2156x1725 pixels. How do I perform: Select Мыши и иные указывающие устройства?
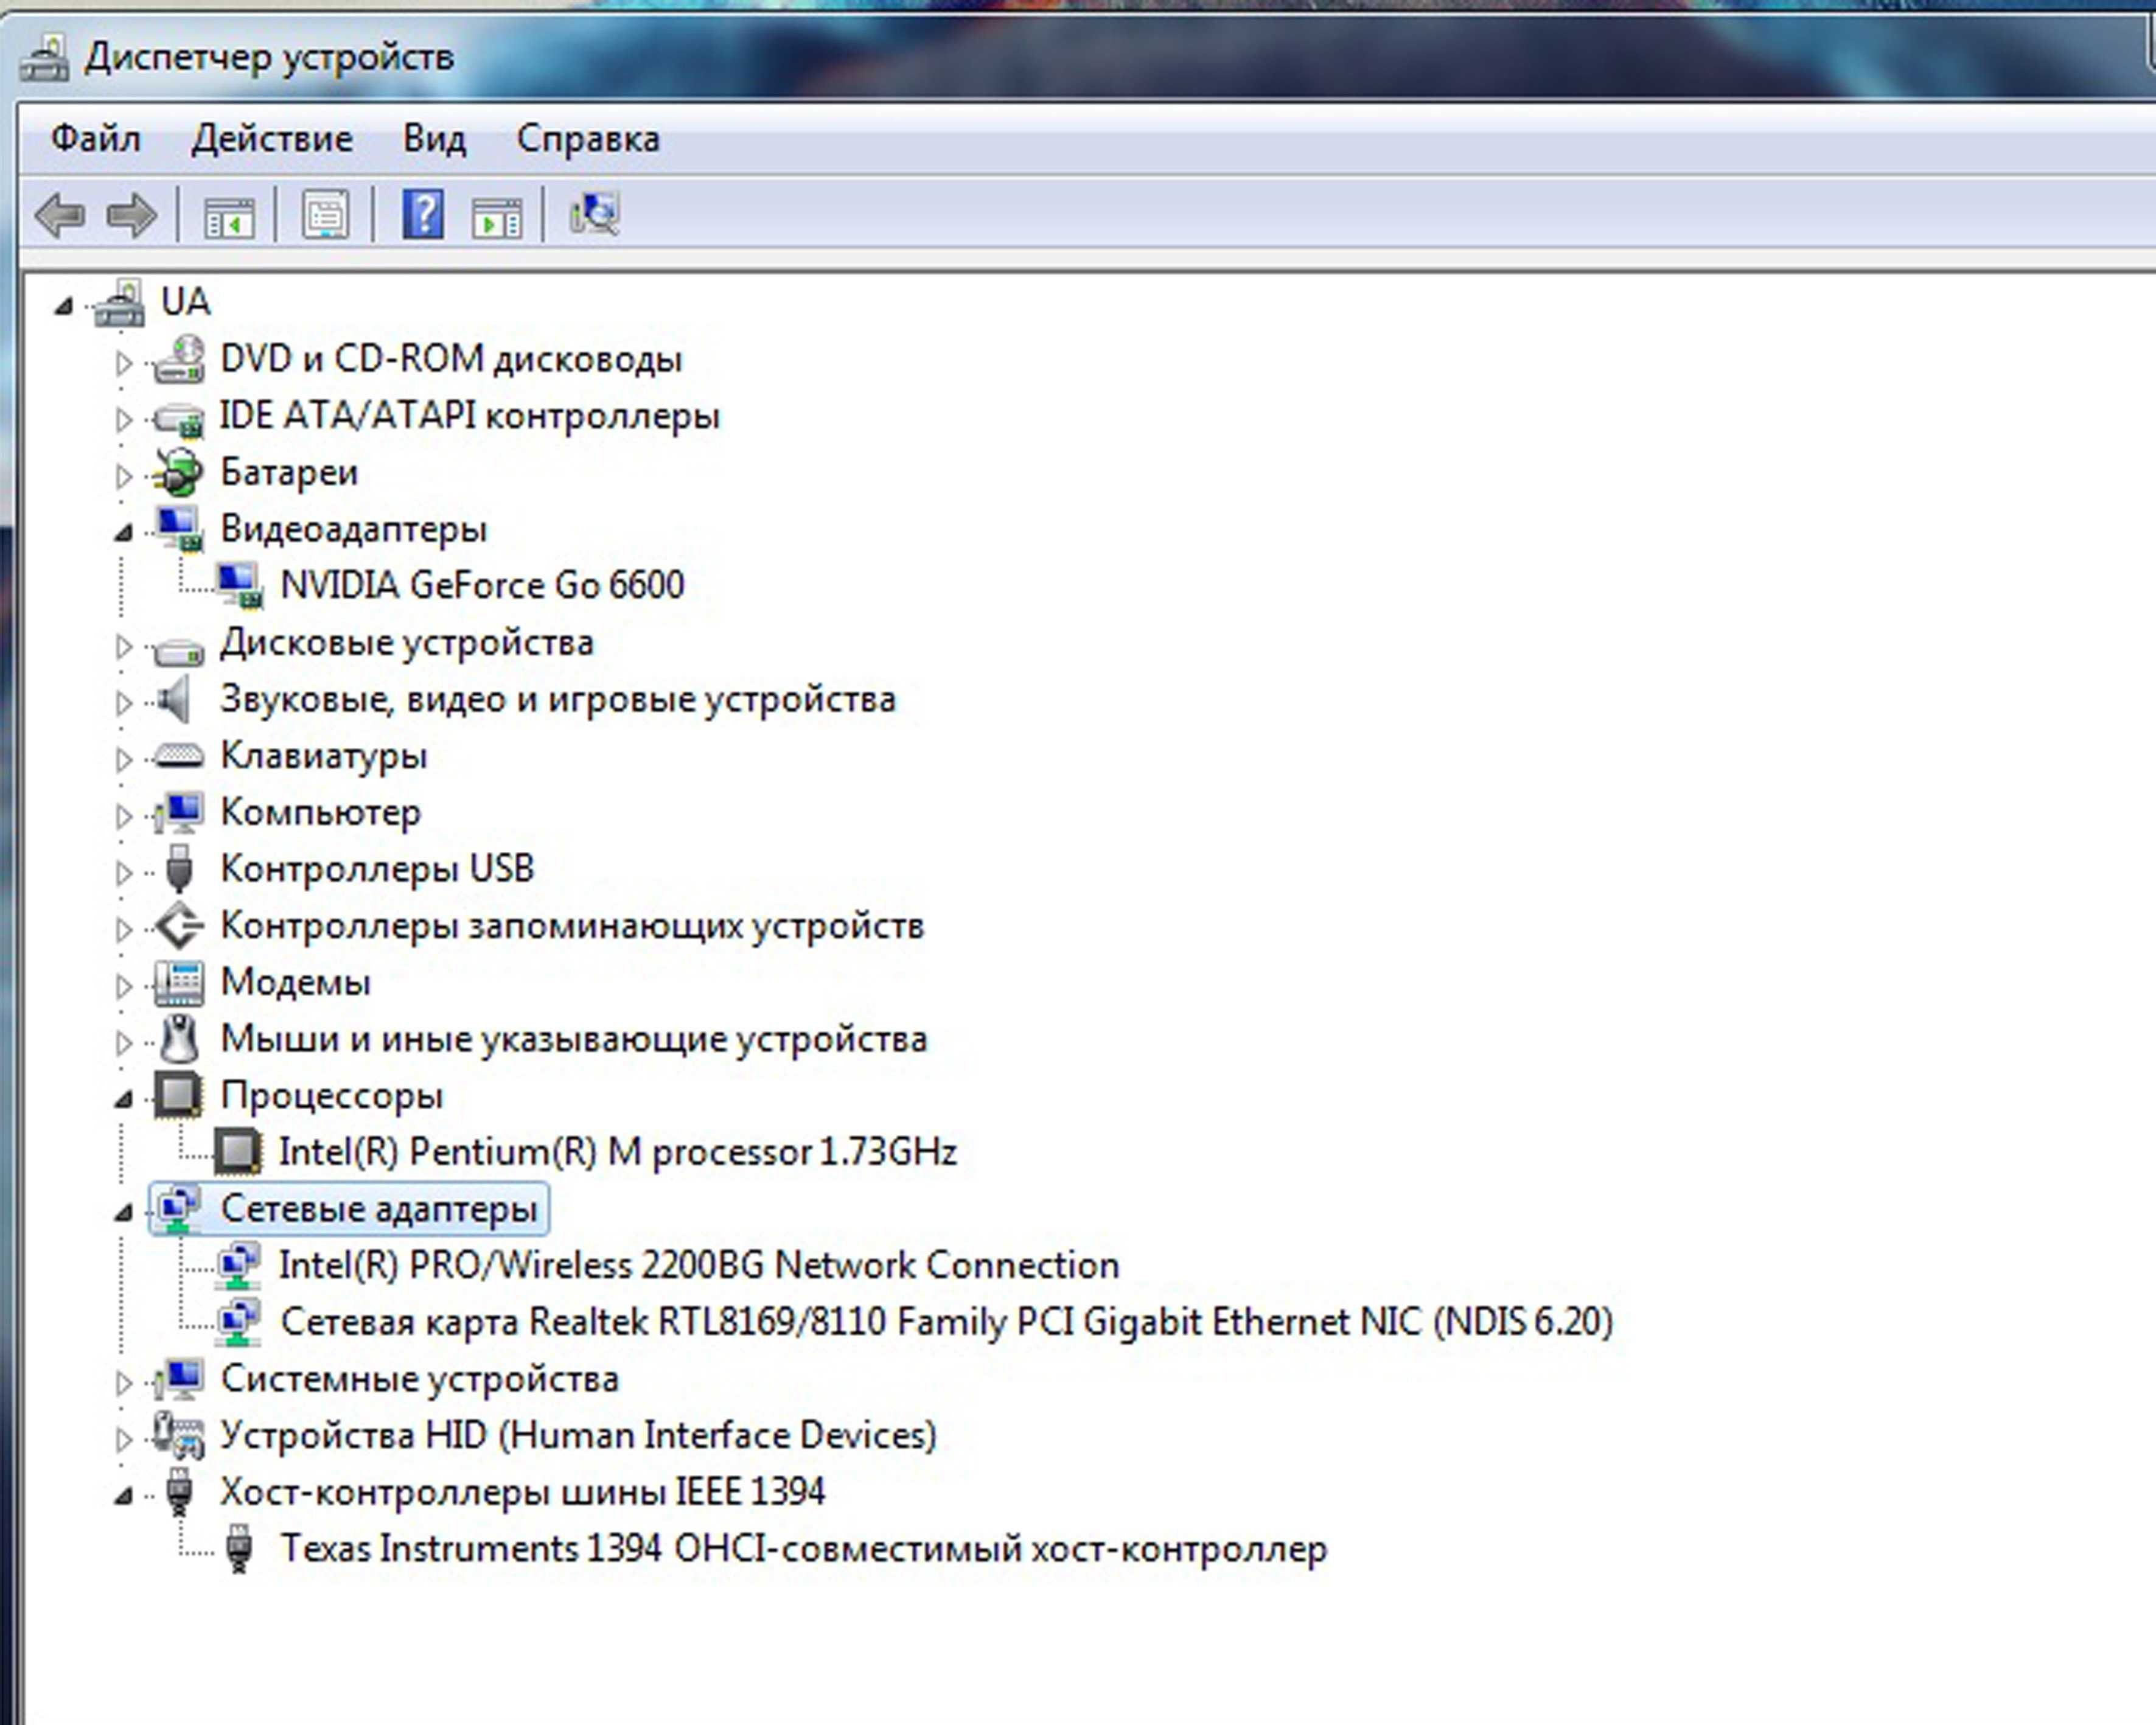click(574, 1039)
